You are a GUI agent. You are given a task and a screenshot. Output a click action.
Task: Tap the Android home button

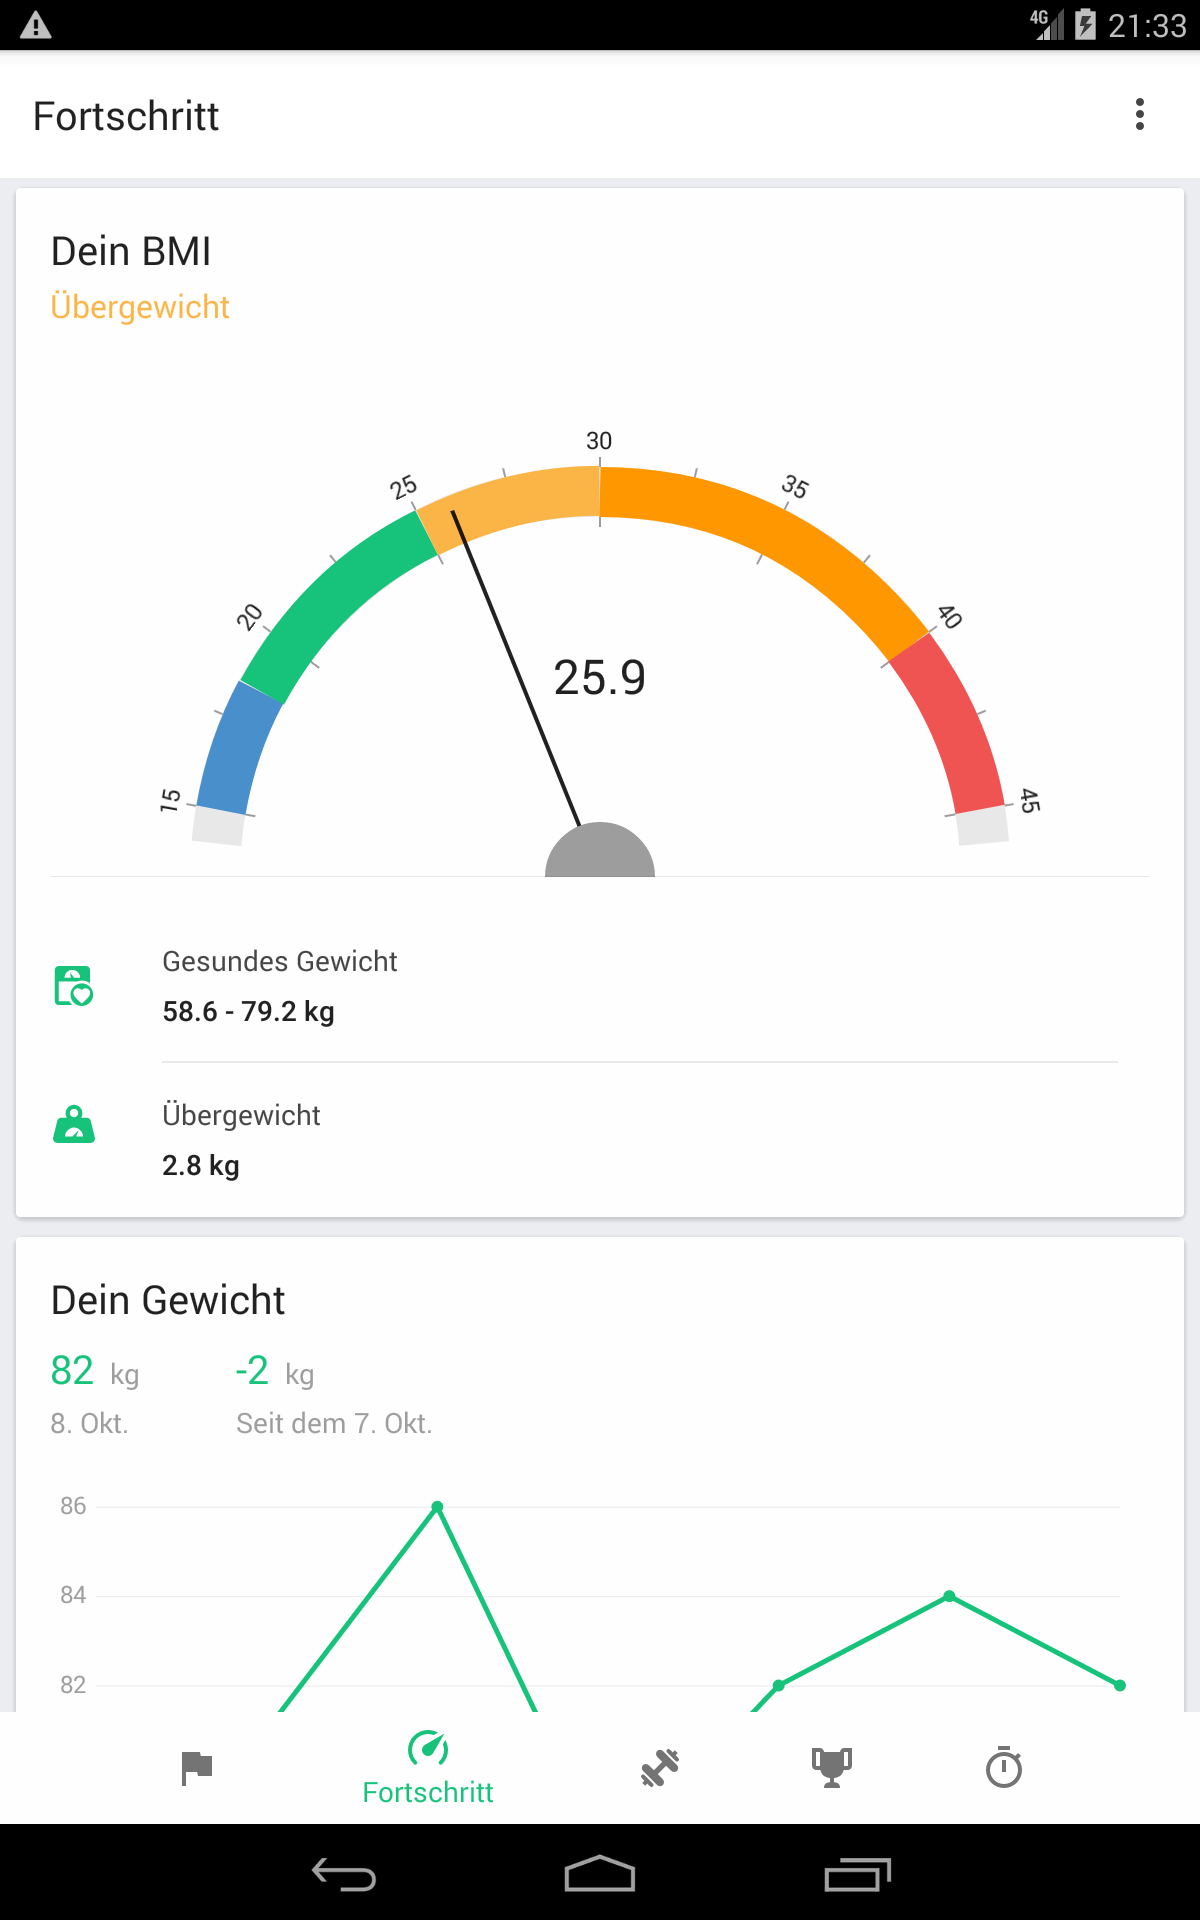click(x=600, y=1874)
